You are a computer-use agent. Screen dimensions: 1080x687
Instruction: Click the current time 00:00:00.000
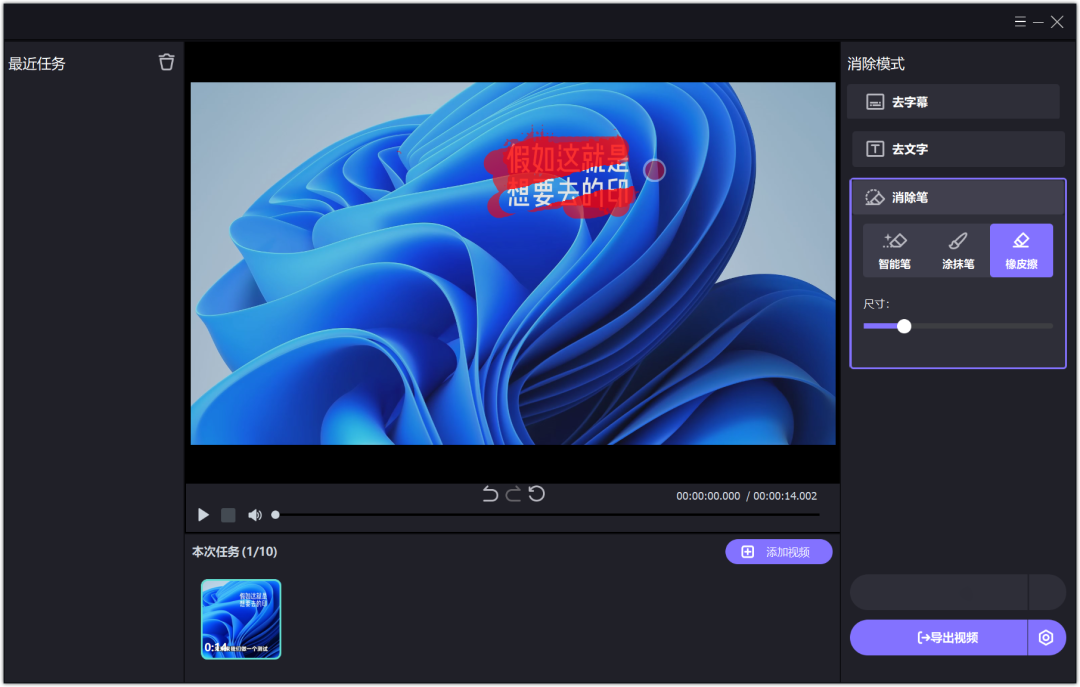coord(708,496)
